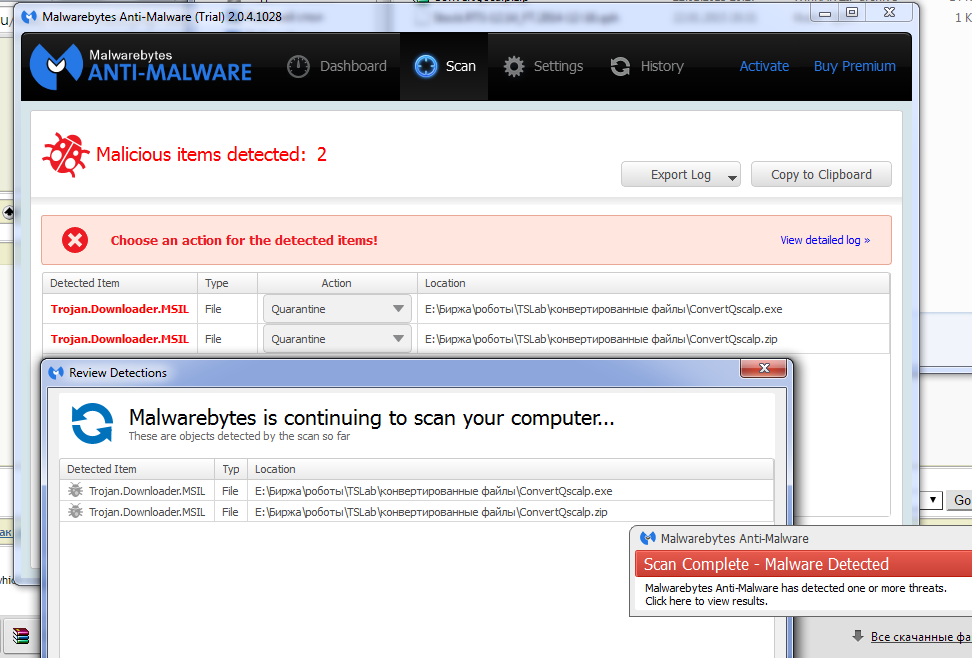This screenshot has height=658, width=972.
Task: Click the Export Log button
Action: tap(681, 175)
